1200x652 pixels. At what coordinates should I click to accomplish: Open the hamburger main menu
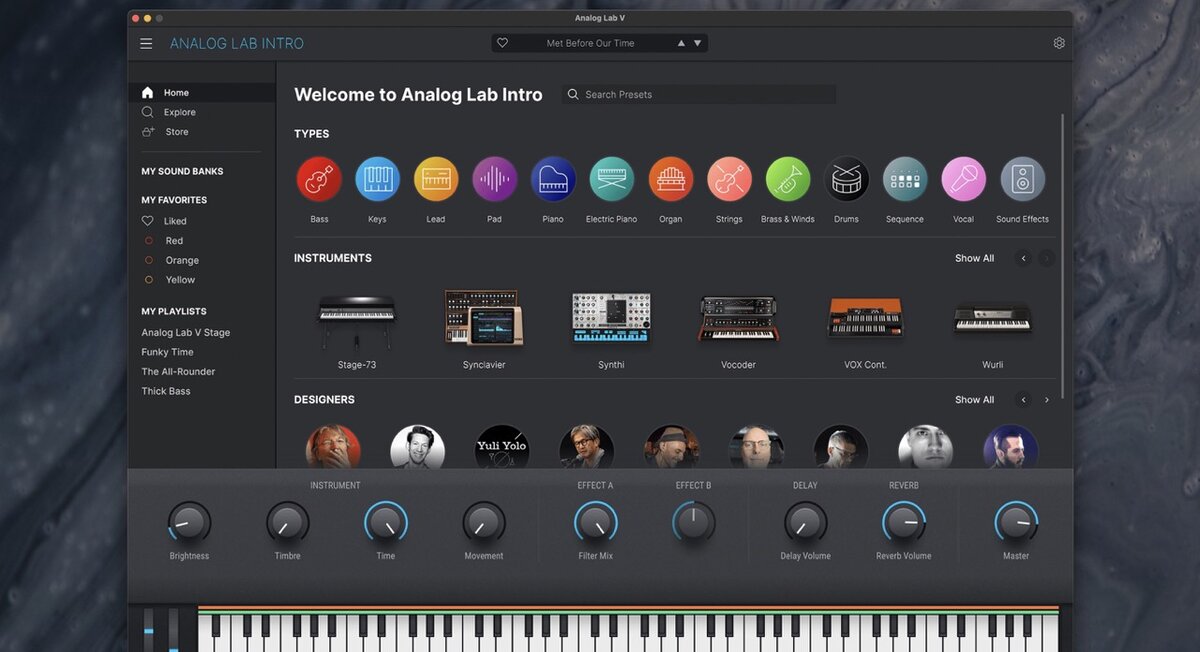[146, 43]
